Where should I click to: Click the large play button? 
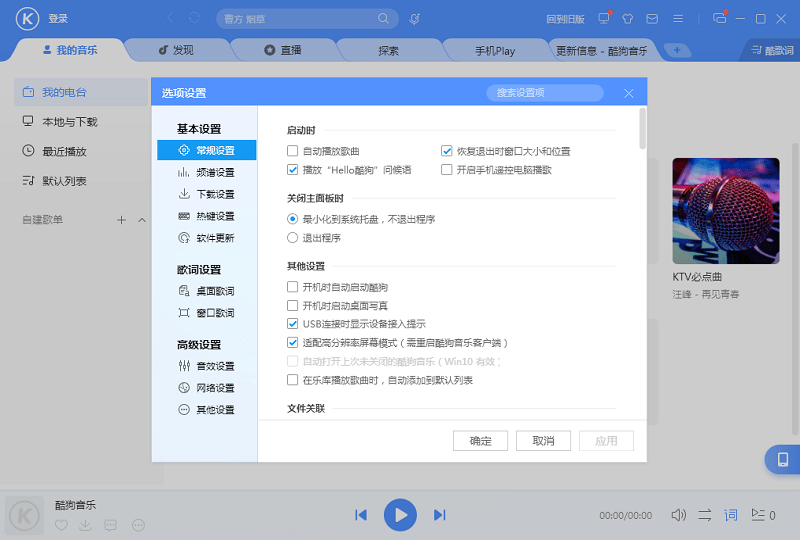click(x=401, y=515)
